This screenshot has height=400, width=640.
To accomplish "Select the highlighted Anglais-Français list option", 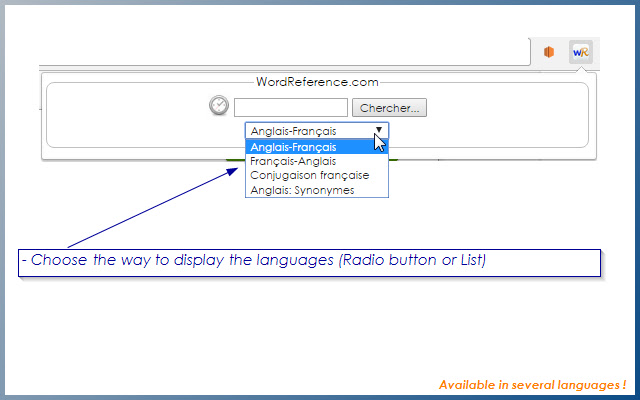I will pos(317,147).
